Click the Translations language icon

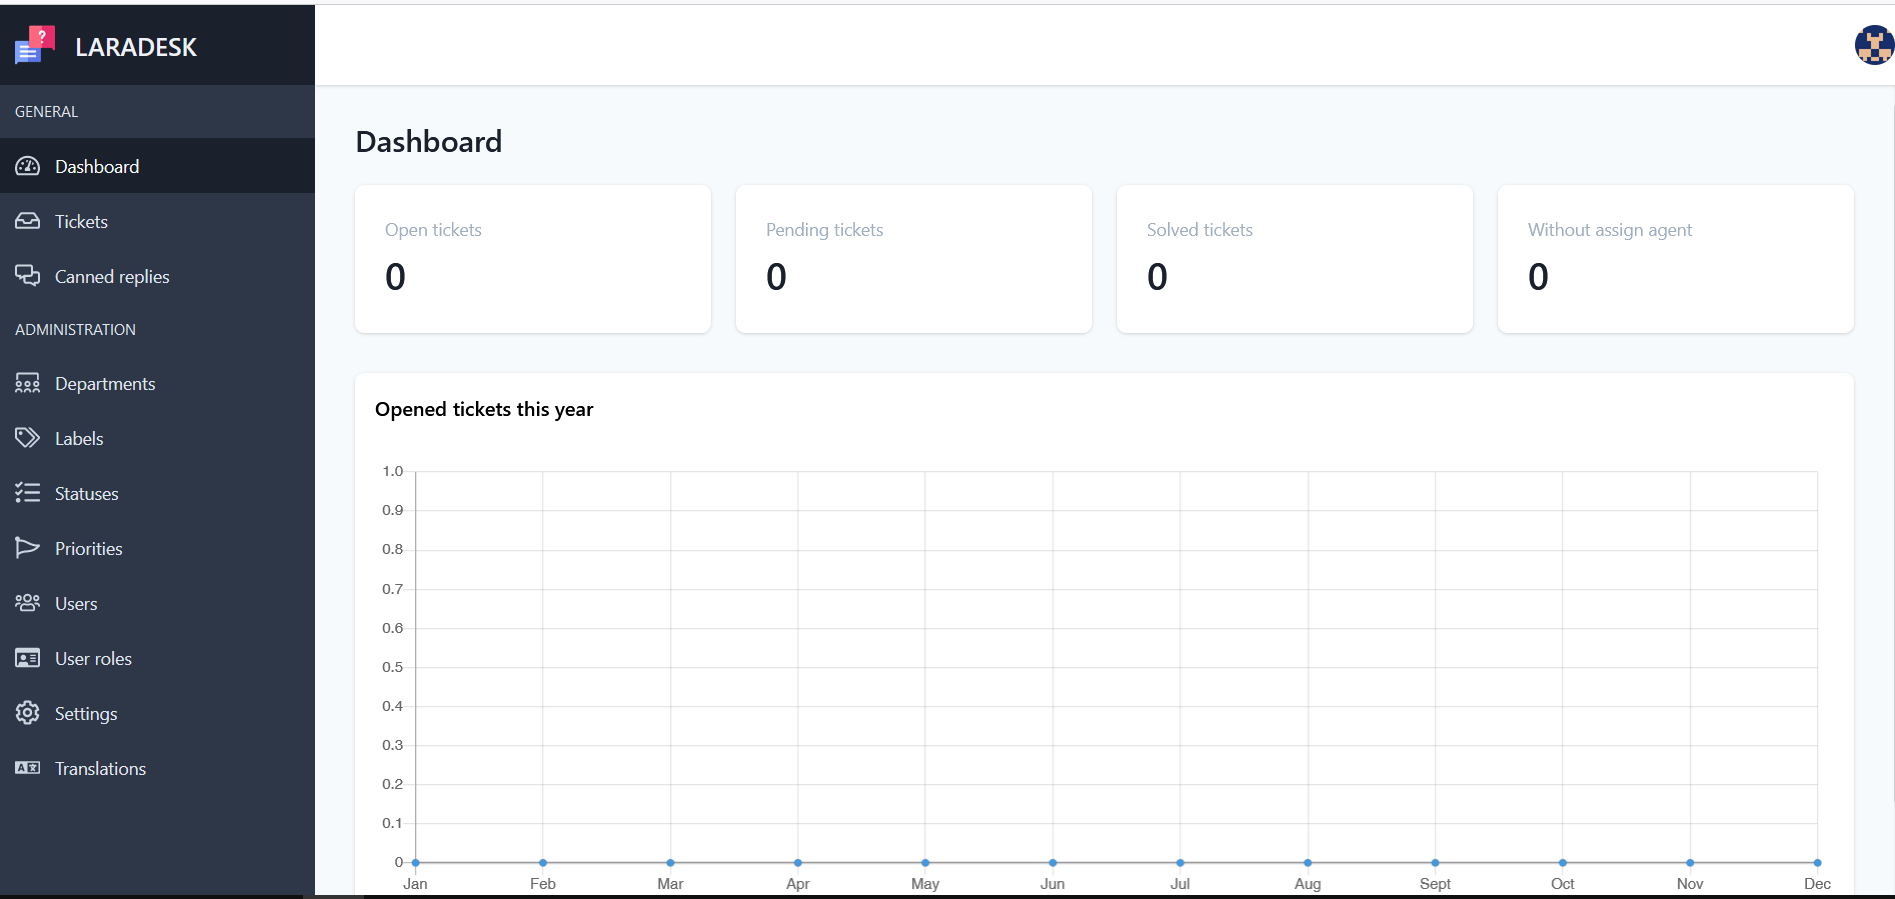(x=27, y=768)
